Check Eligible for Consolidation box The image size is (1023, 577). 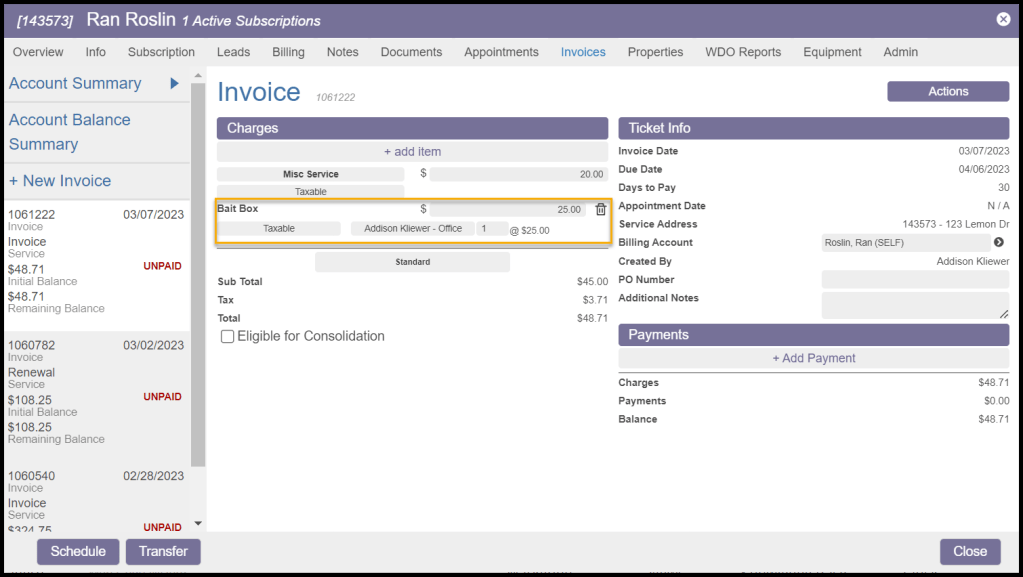(x=228, y=337)
